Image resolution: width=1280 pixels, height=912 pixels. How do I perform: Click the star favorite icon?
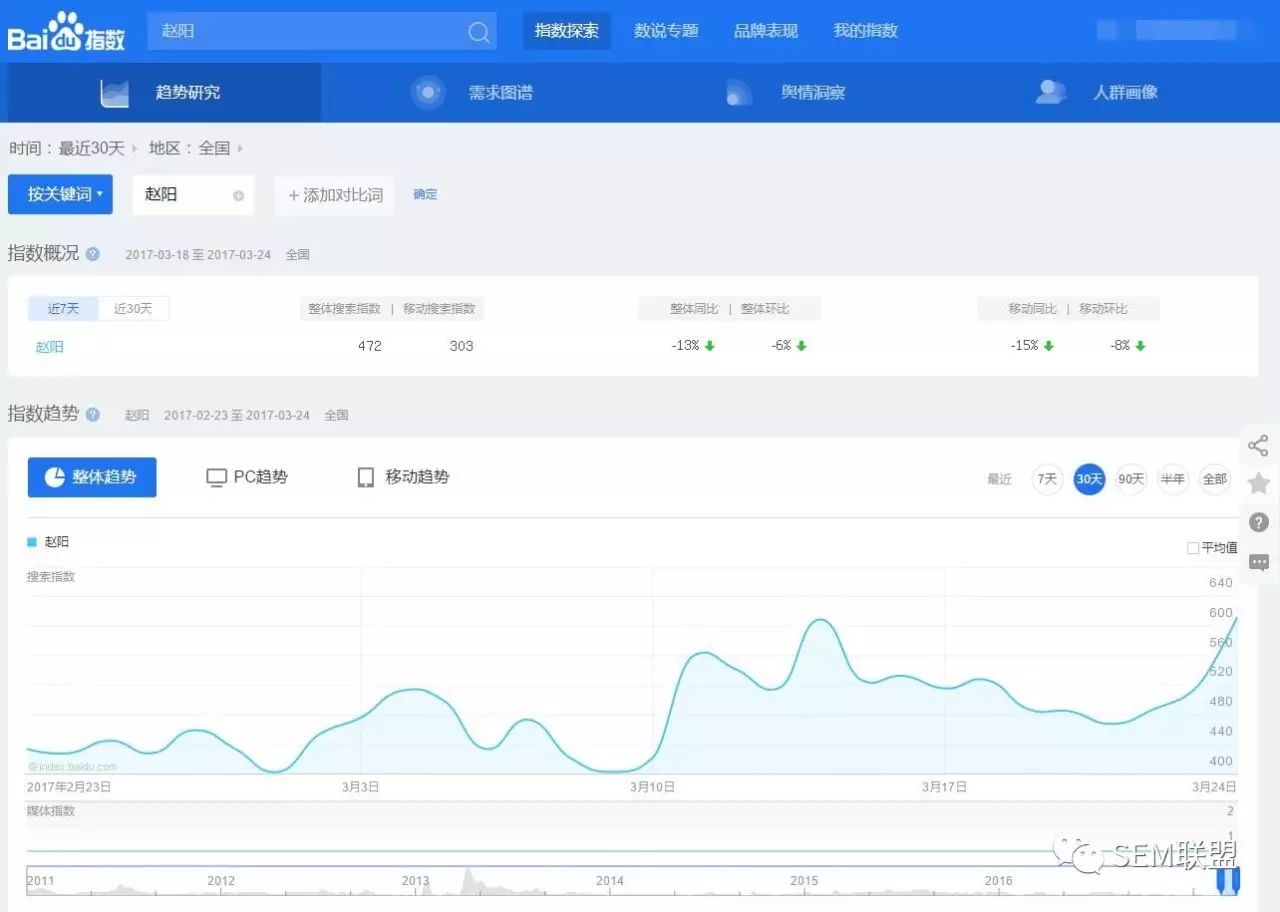click(1258, 484)
